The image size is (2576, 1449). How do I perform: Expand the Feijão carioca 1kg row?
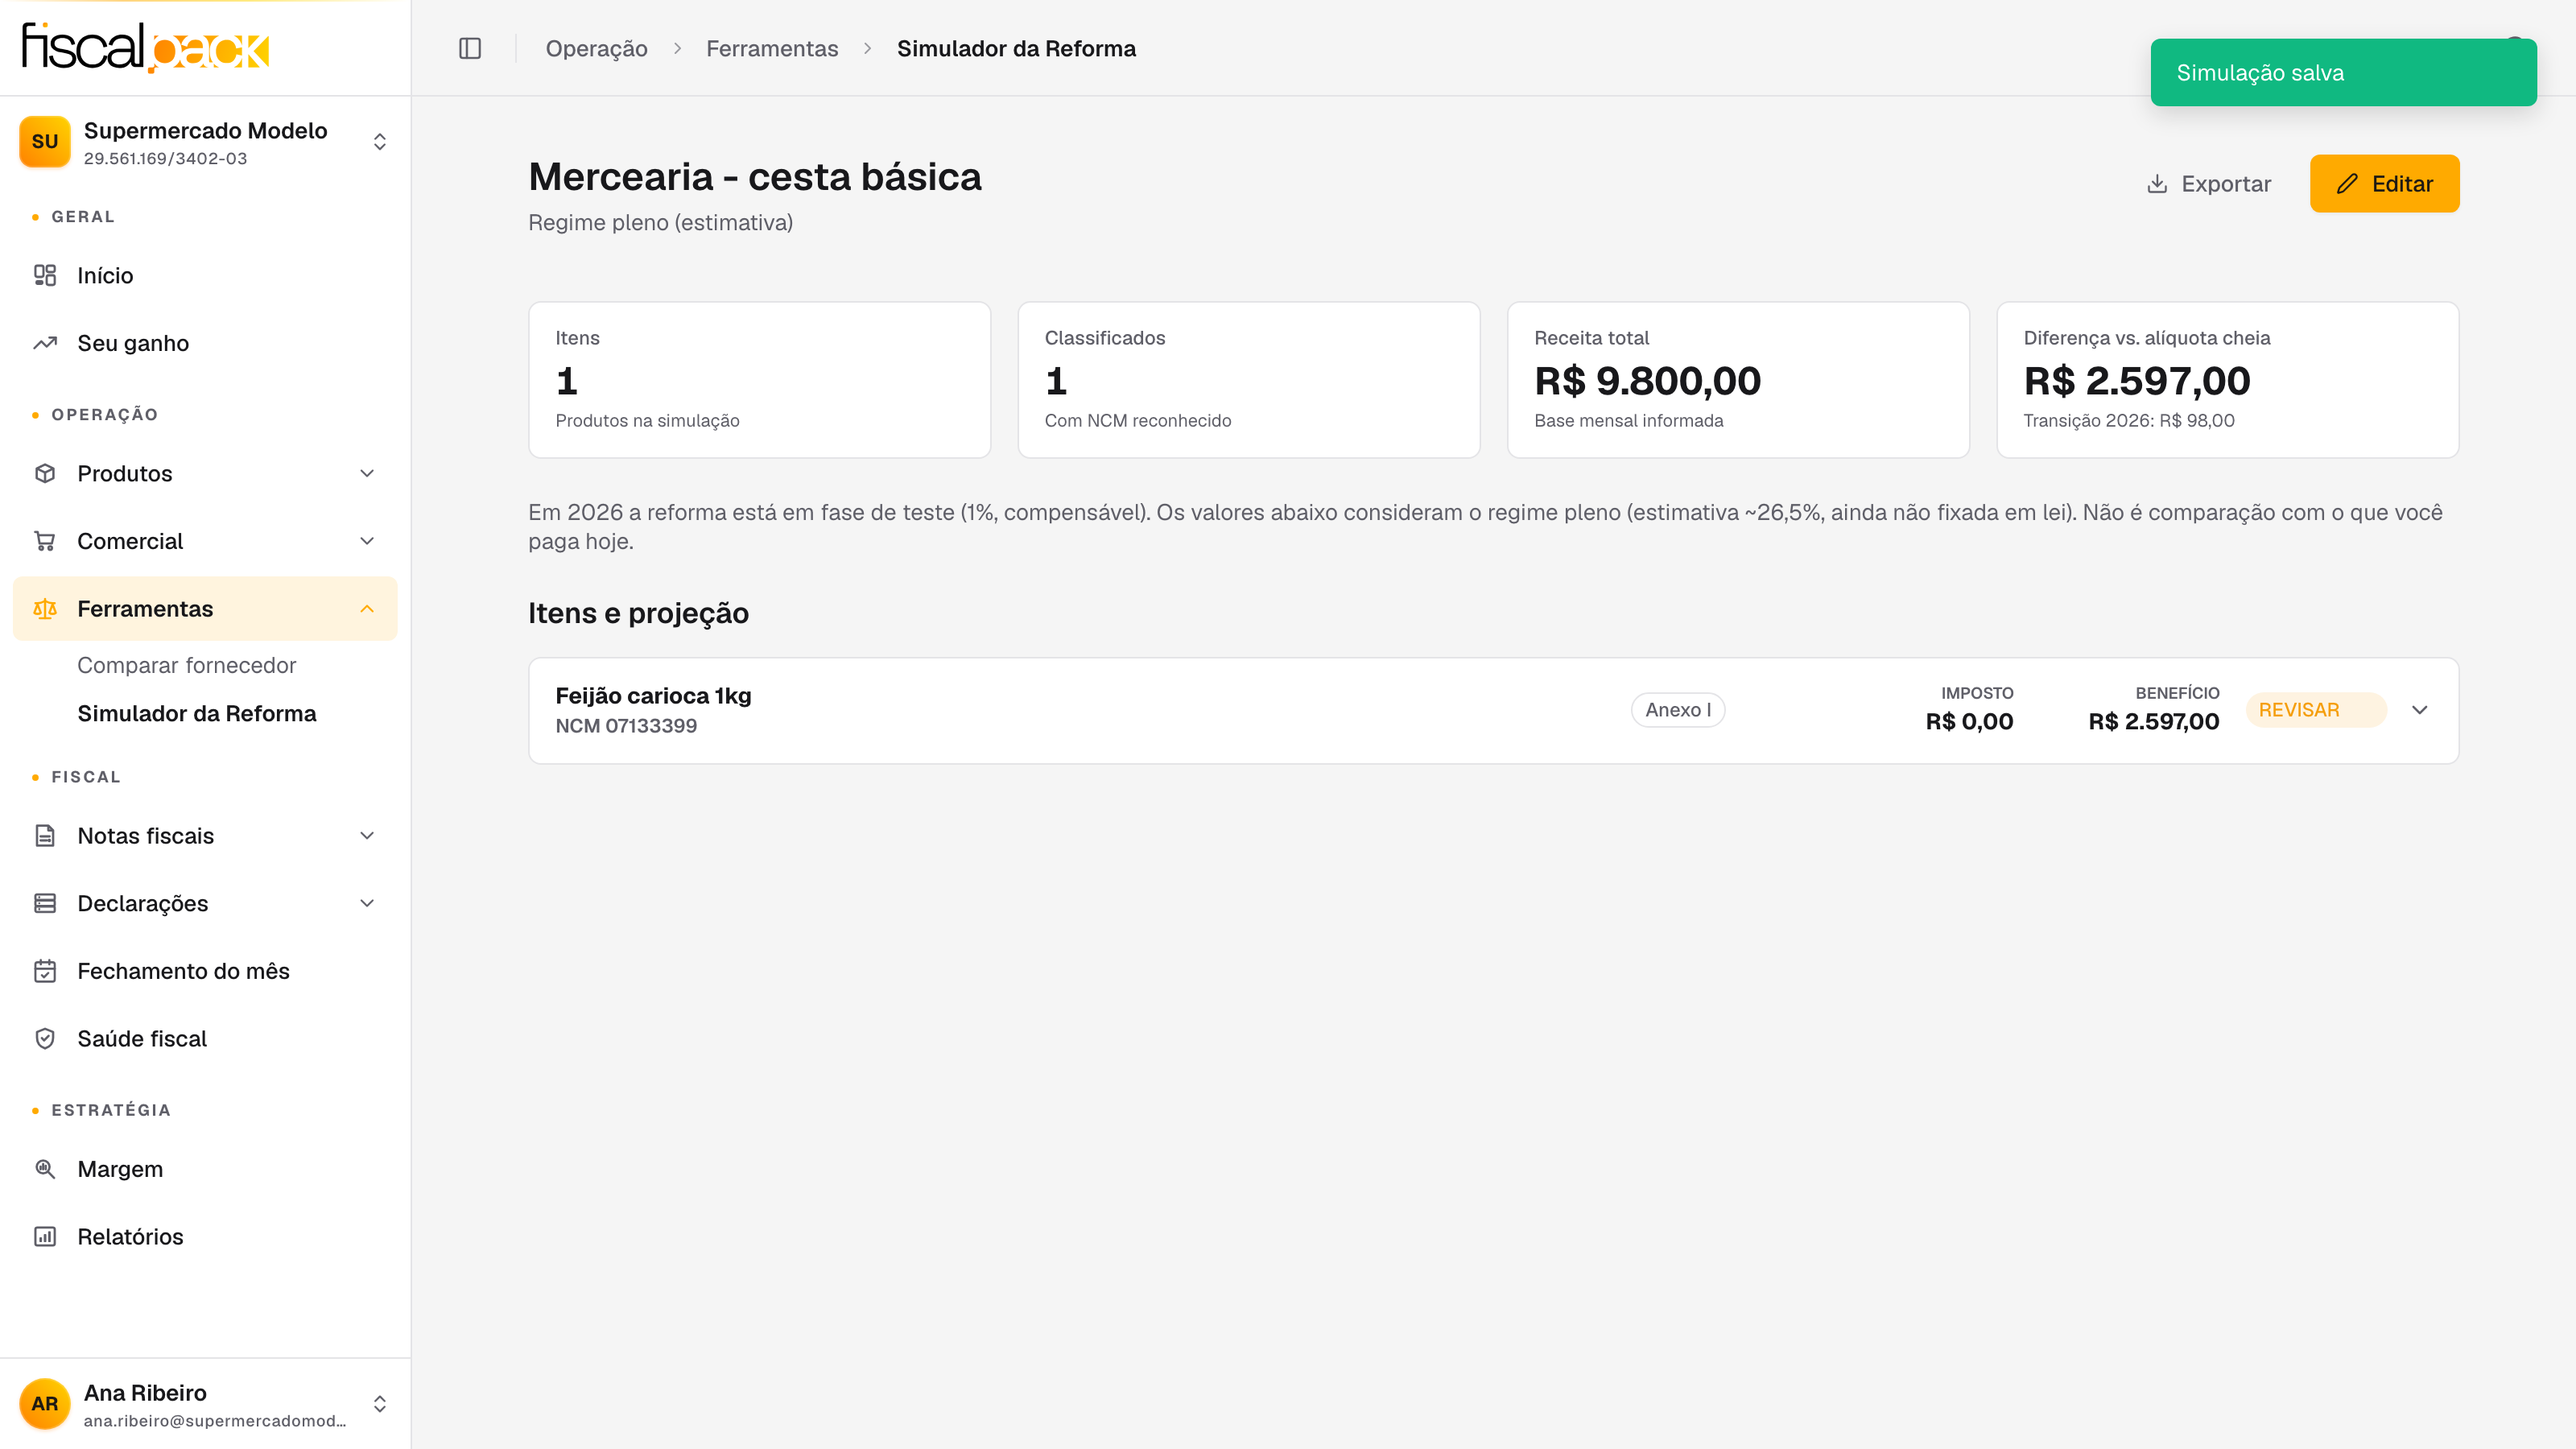pos(2420,710)
